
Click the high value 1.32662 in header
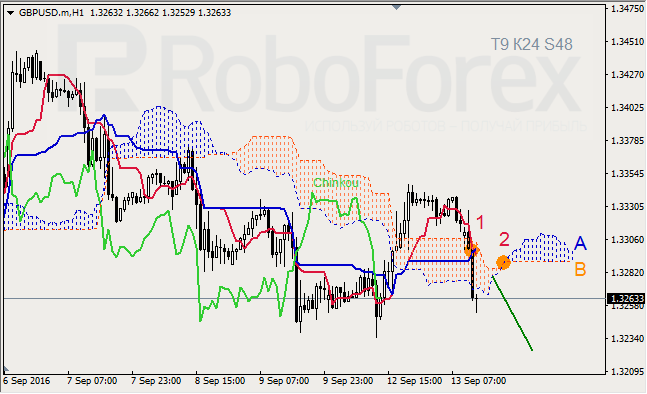142,13
